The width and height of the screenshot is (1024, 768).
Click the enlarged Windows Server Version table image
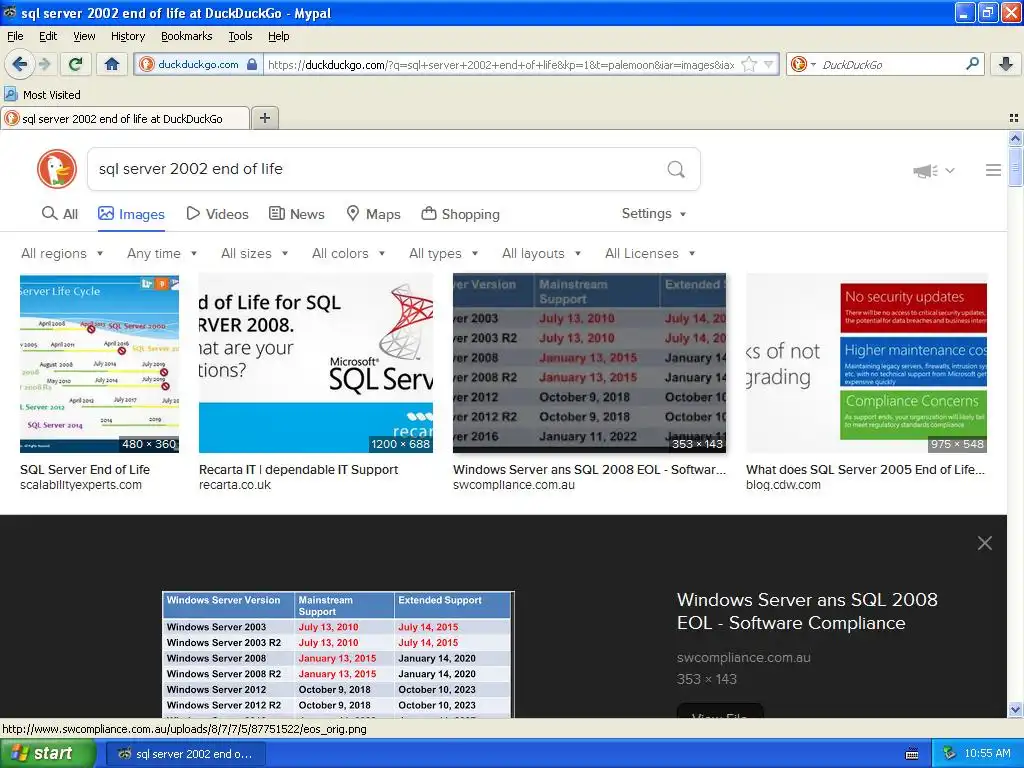tap(338, 654)
